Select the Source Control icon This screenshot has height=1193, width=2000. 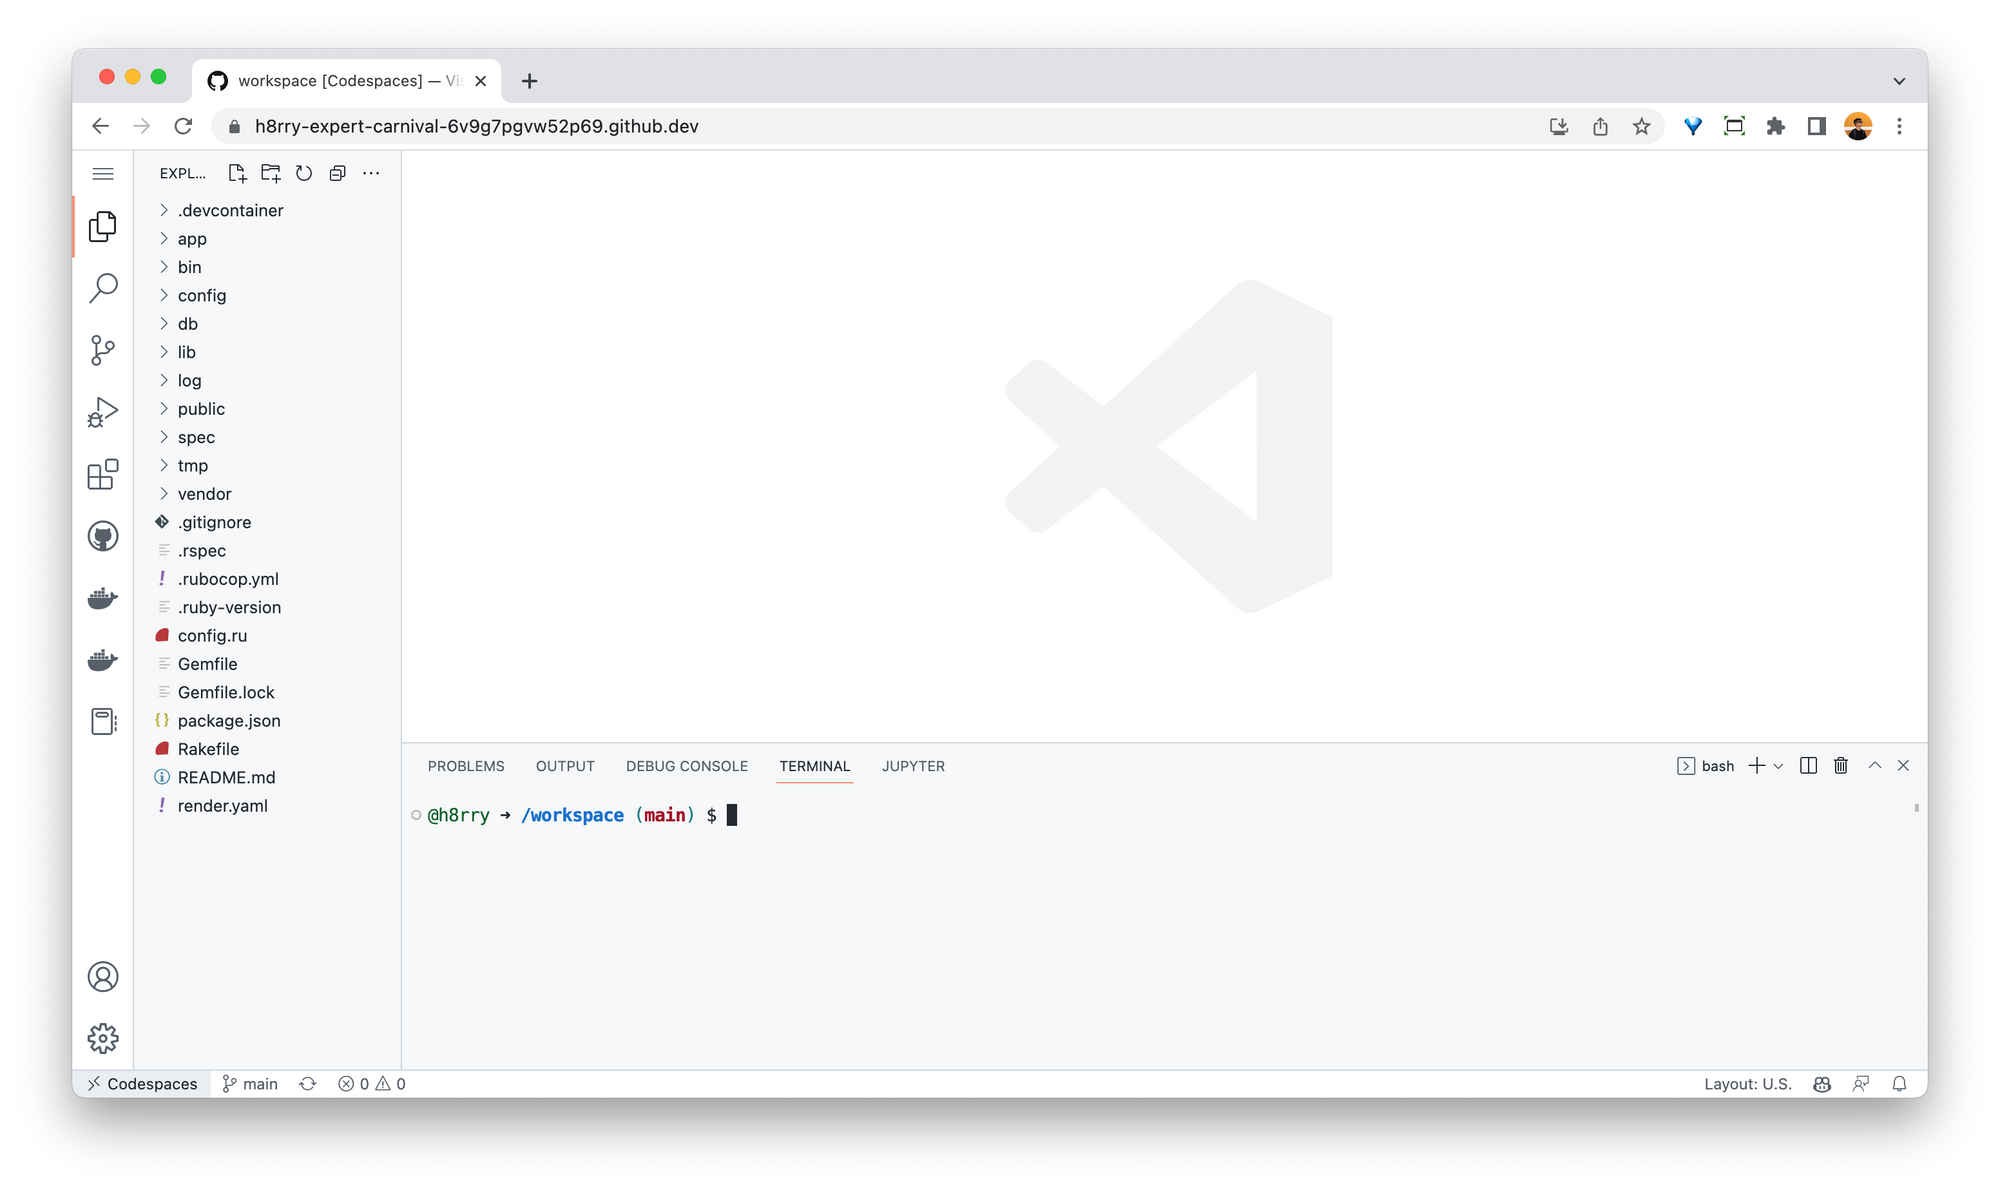point(103,349)
